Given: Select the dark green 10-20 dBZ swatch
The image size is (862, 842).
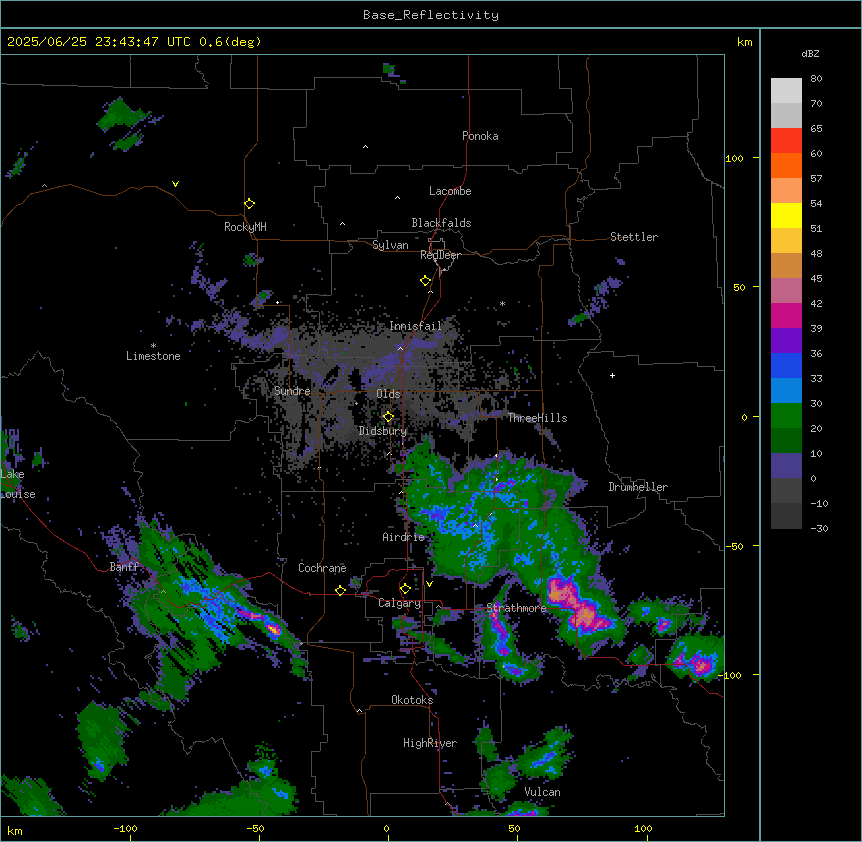Looking at the screenshot, I should [786, 440].
